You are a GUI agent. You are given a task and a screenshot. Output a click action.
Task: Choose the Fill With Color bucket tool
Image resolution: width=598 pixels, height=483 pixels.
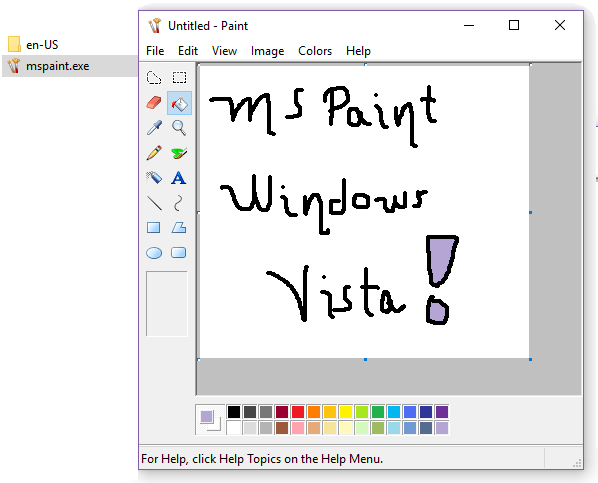tap(179, 103)
